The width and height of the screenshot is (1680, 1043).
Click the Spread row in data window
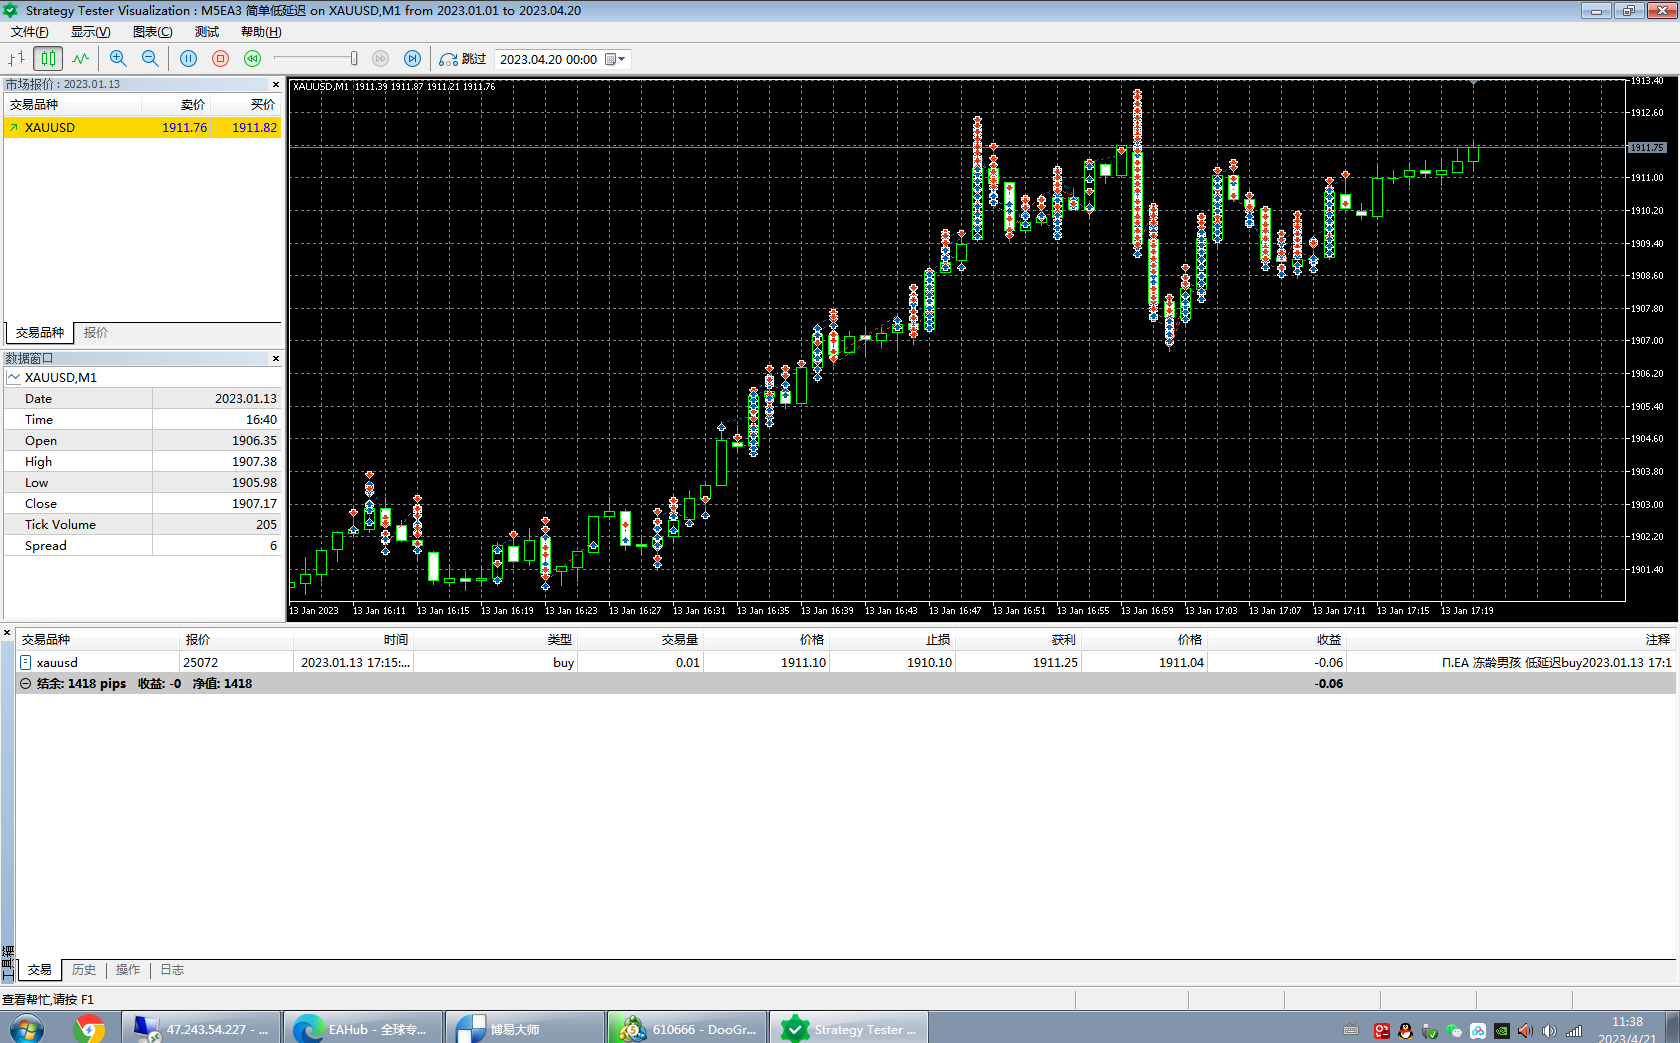point(142,546)
